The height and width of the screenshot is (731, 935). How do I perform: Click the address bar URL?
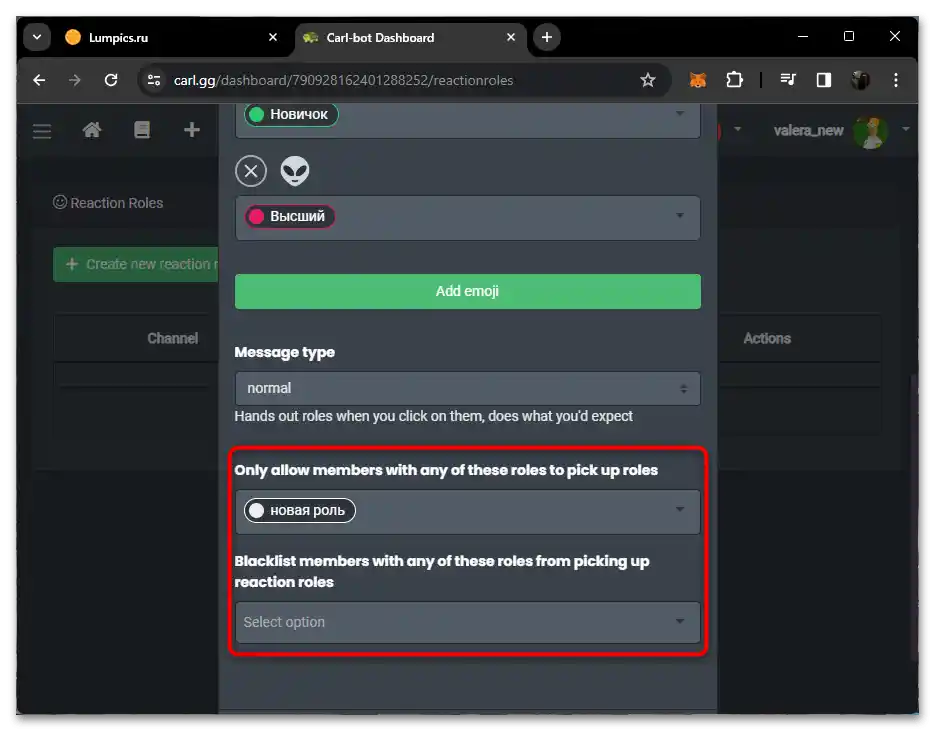pyautogui.click(x=343, y=80)
